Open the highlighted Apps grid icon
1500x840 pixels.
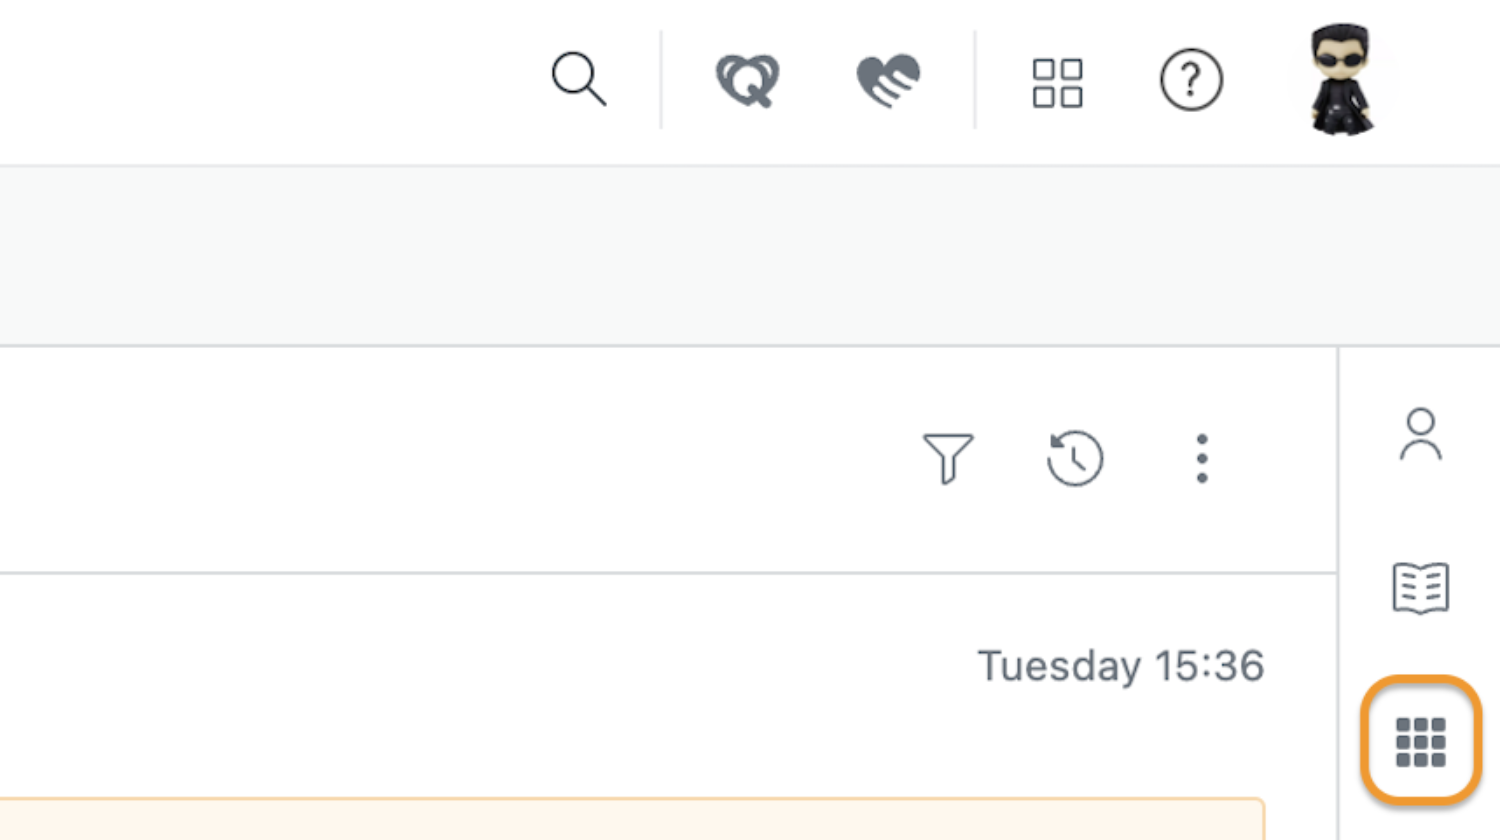[x=1420, y=742]
